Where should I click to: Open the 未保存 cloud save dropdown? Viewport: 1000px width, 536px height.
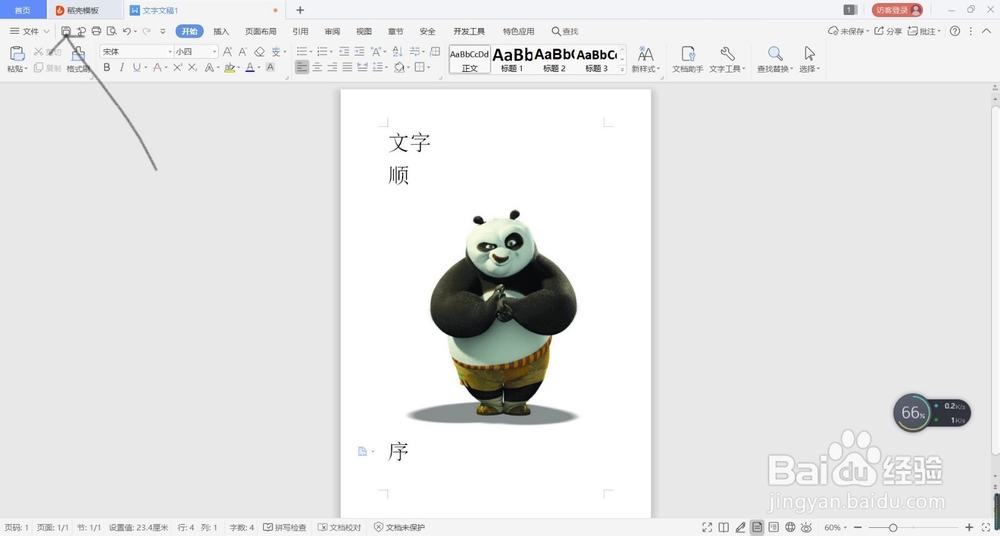[848, 31]
